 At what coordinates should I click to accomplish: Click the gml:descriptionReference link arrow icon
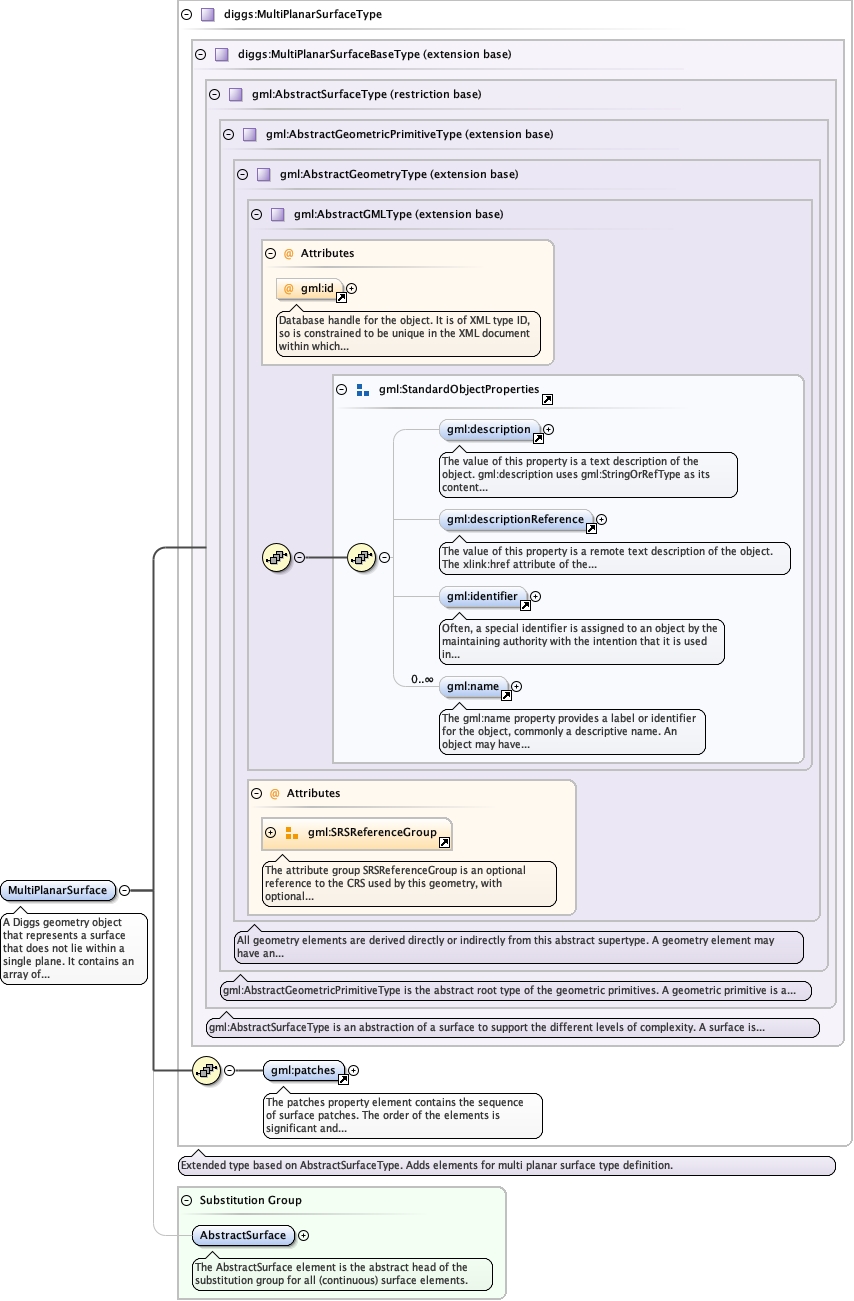coord(591,529)
